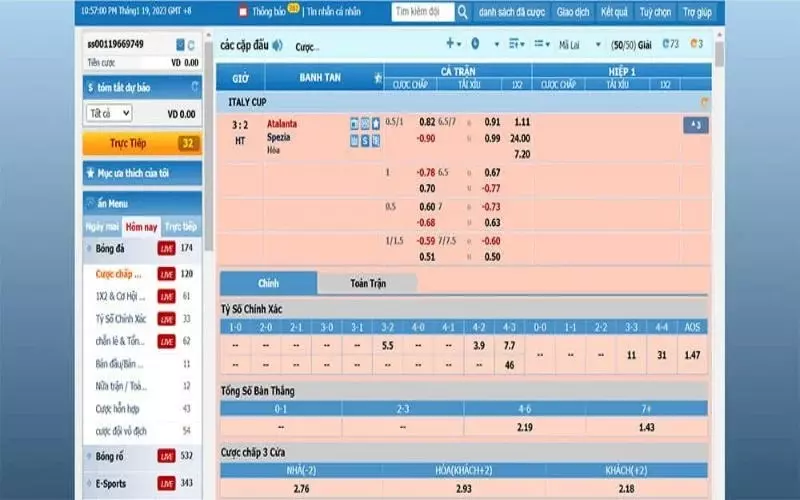Open the blue circle icon dropdown

pos(475,44)
